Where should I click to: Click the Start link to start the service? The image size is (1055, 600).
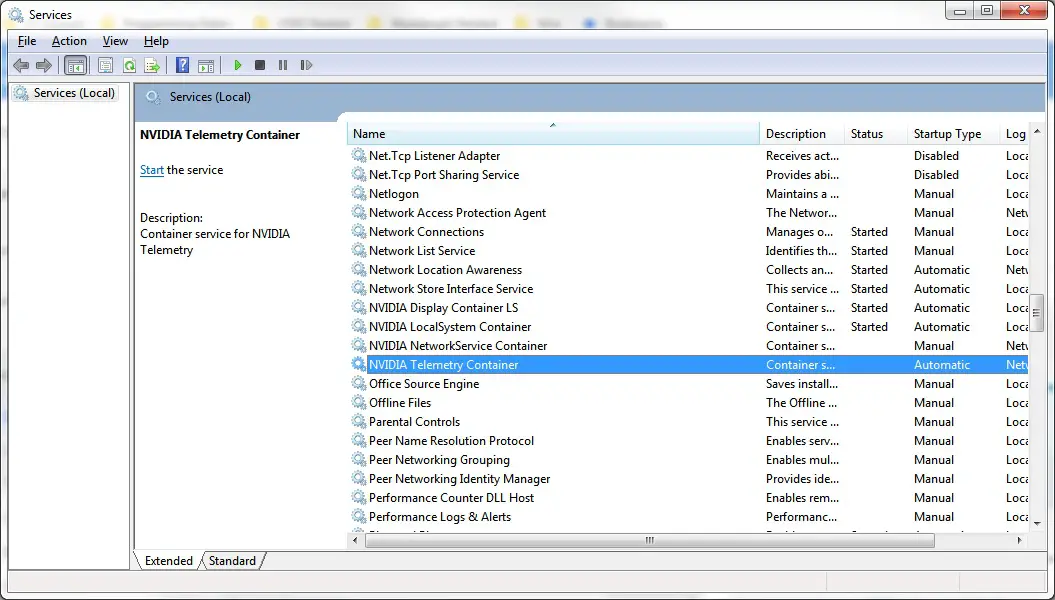(x=152, y=170)
